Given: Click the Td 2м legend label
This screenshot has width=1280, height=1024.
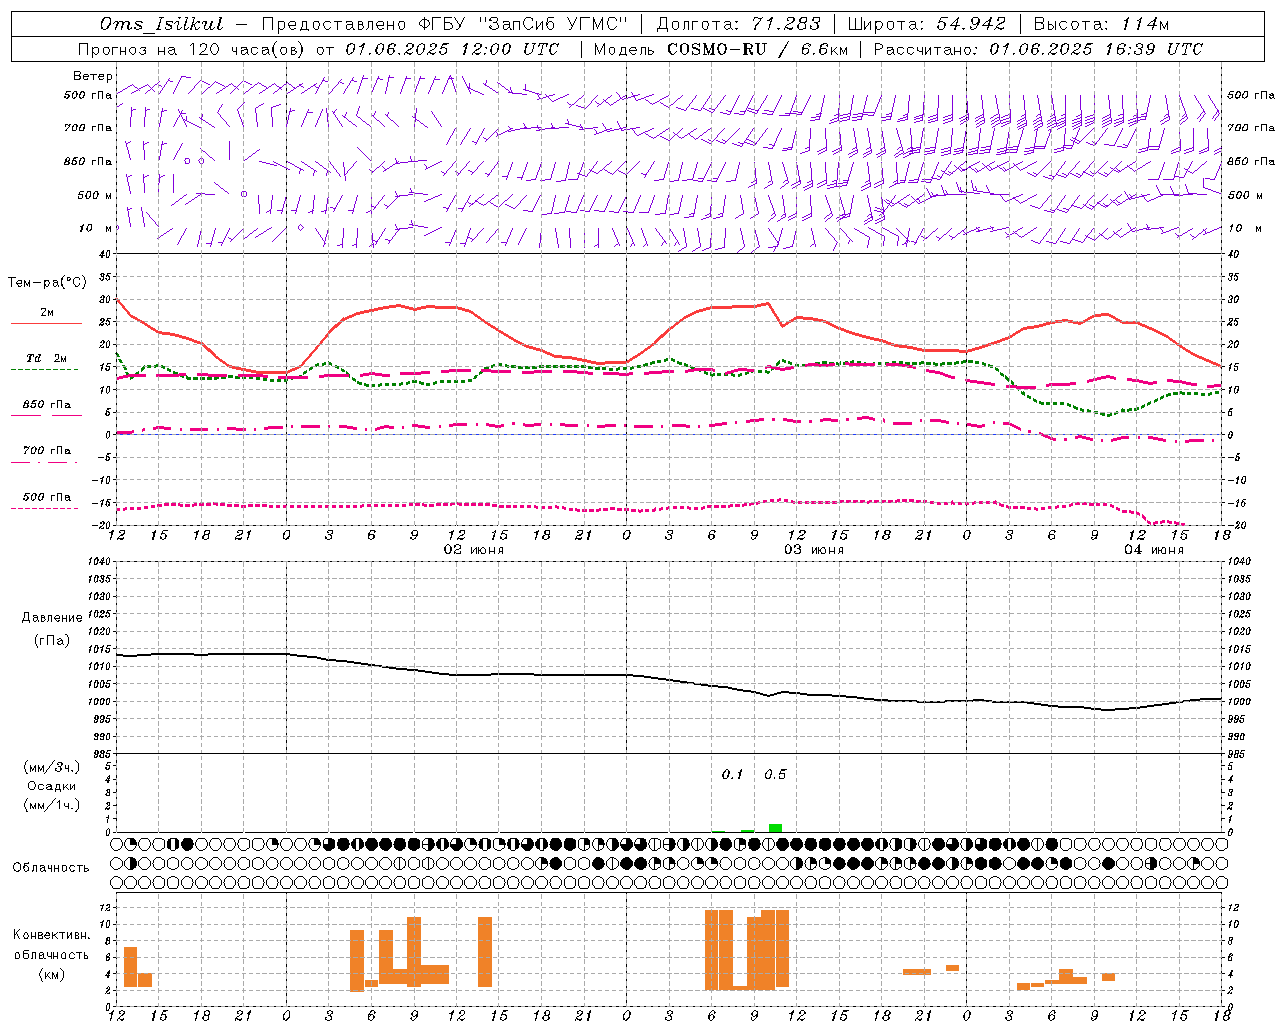Looking at the screenshot, I should pos(46,358).
